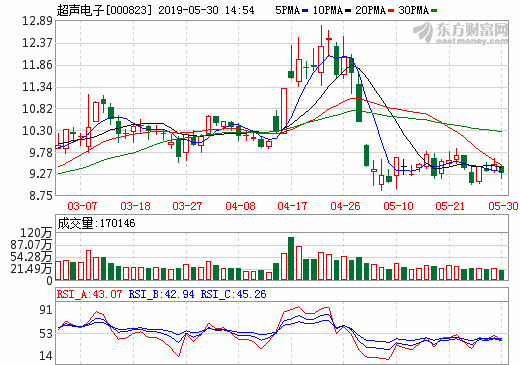
Task: Click the last candlestick on 05-30
Action: (x=501, y=172)
